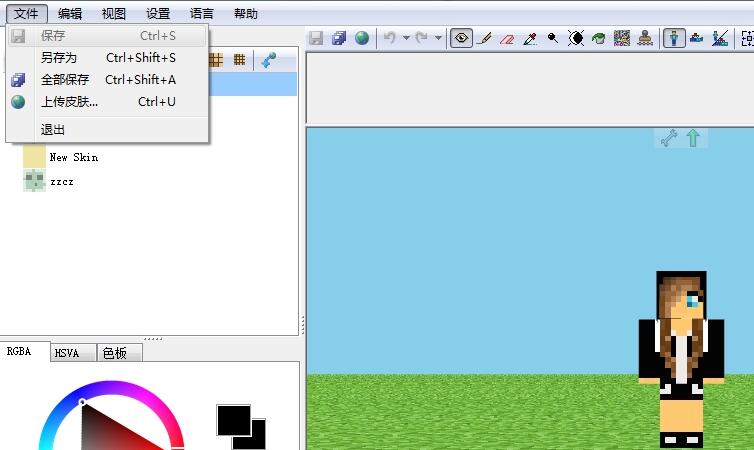The width and height of the screenshot is (754, 450).
Task: Click the New Skin yellow thumbnail
Action: (34, 157)
